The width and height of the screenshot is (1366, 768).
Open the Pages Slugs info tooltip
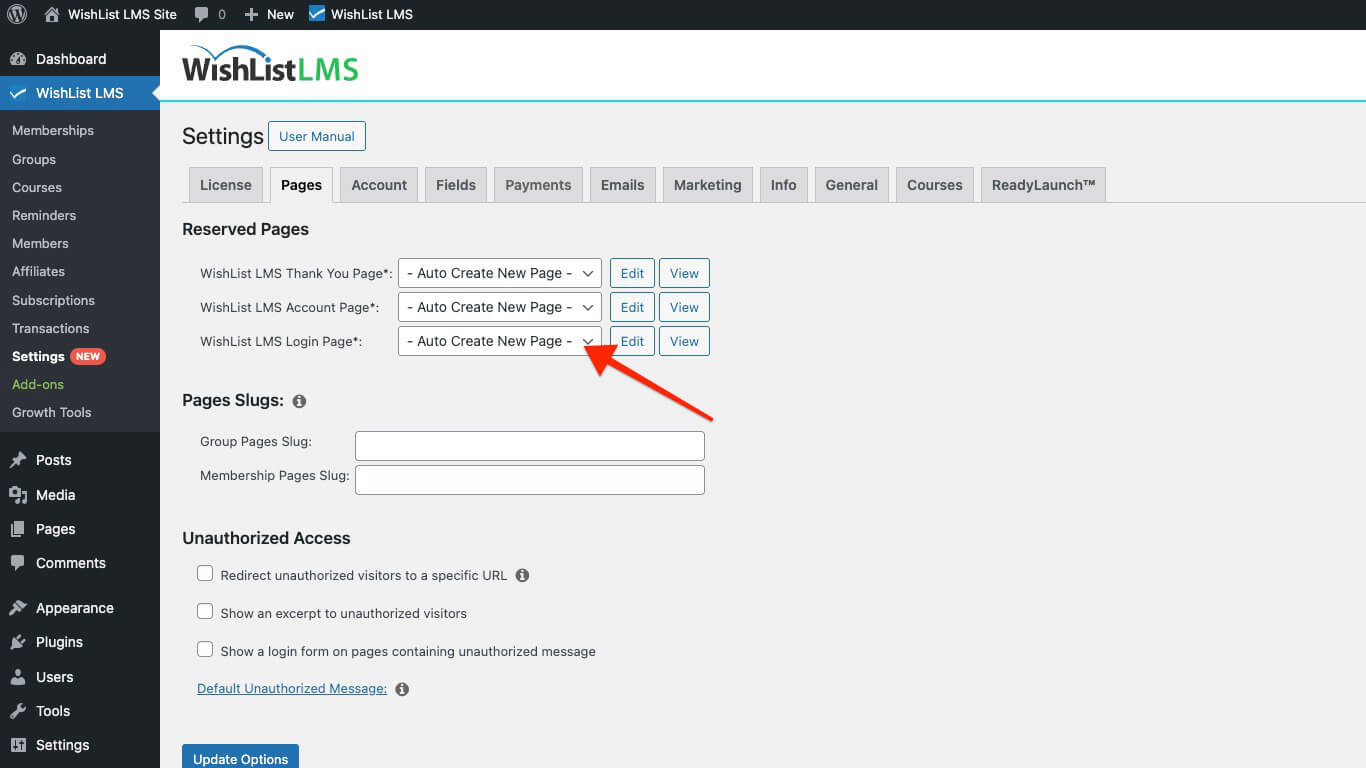click(298, 401)
